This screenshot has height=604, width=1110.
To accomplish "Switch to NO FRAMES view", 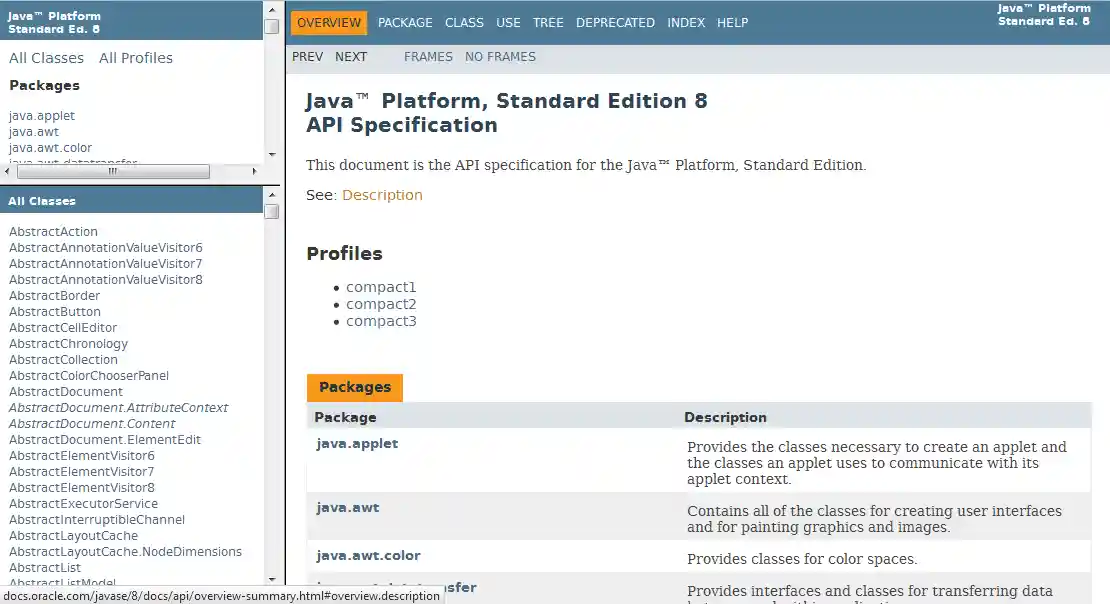I will pyautogui.click(x=500, y=56).
